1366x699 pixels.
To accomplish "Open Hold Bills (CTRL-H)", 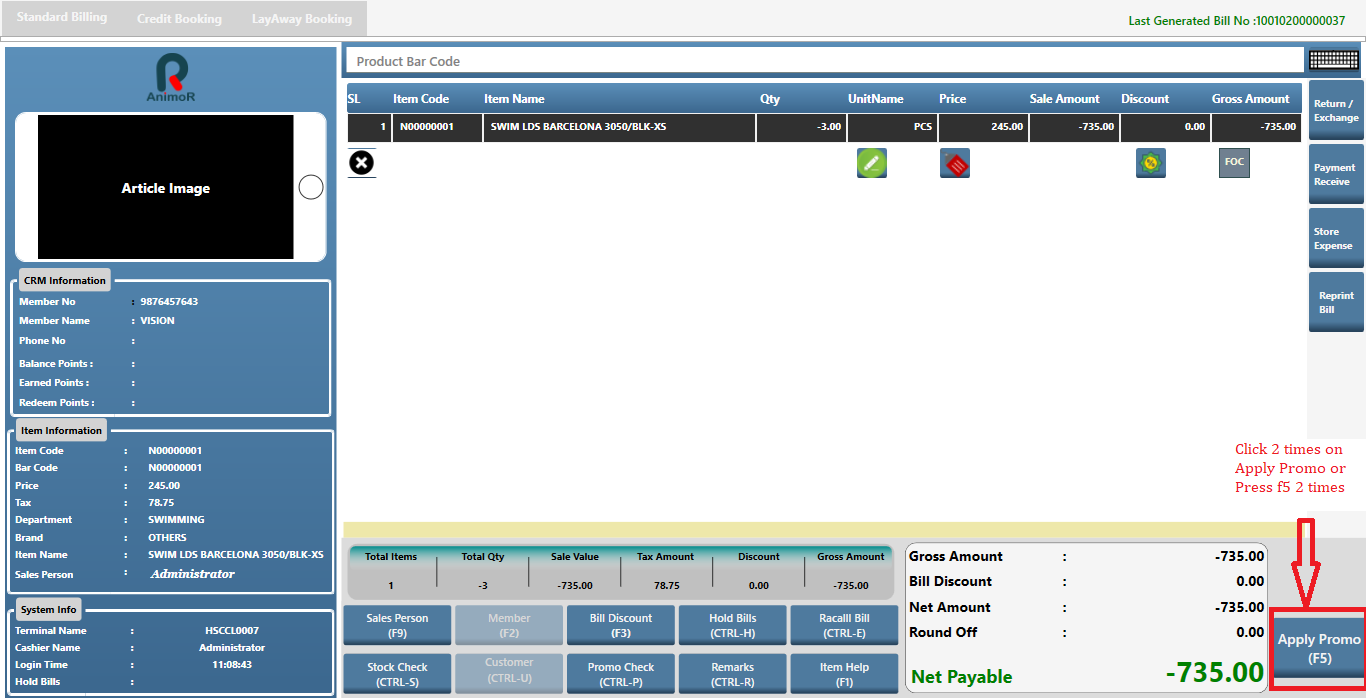I will point(733,625).
